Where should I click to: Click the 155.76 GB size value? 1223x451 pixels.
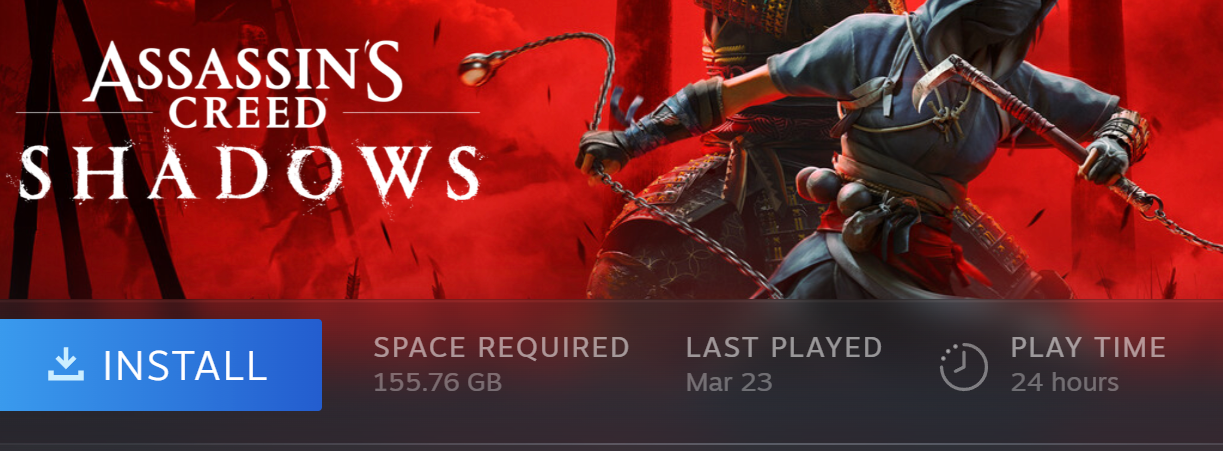coord(437,382)
